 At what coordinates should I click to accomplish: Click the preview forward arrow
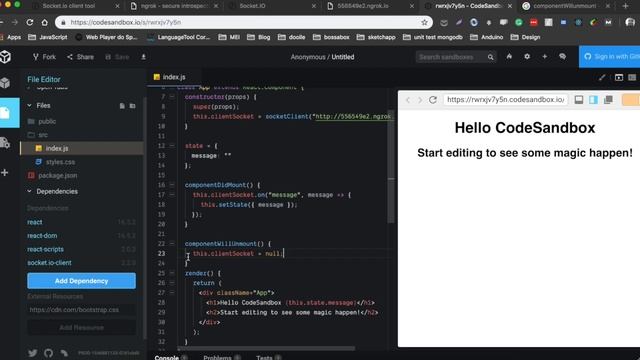(420, 100)
